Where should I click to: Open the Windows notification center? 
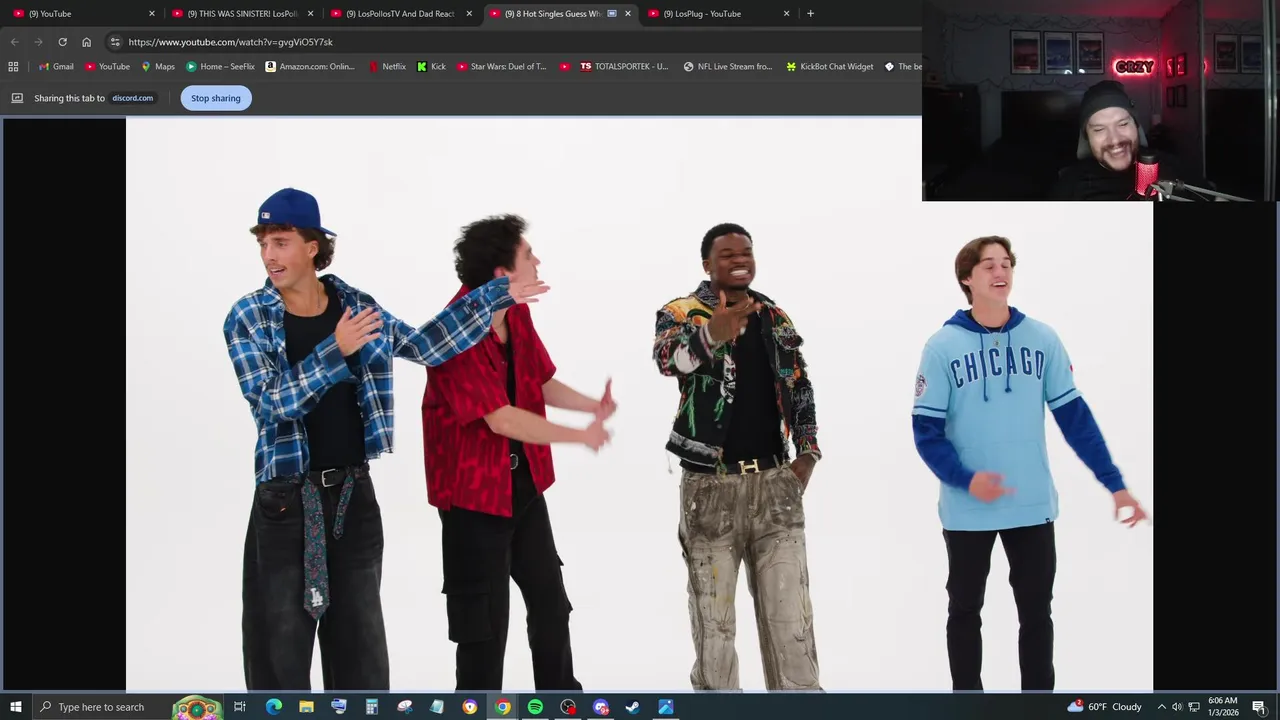point(1259,707)
